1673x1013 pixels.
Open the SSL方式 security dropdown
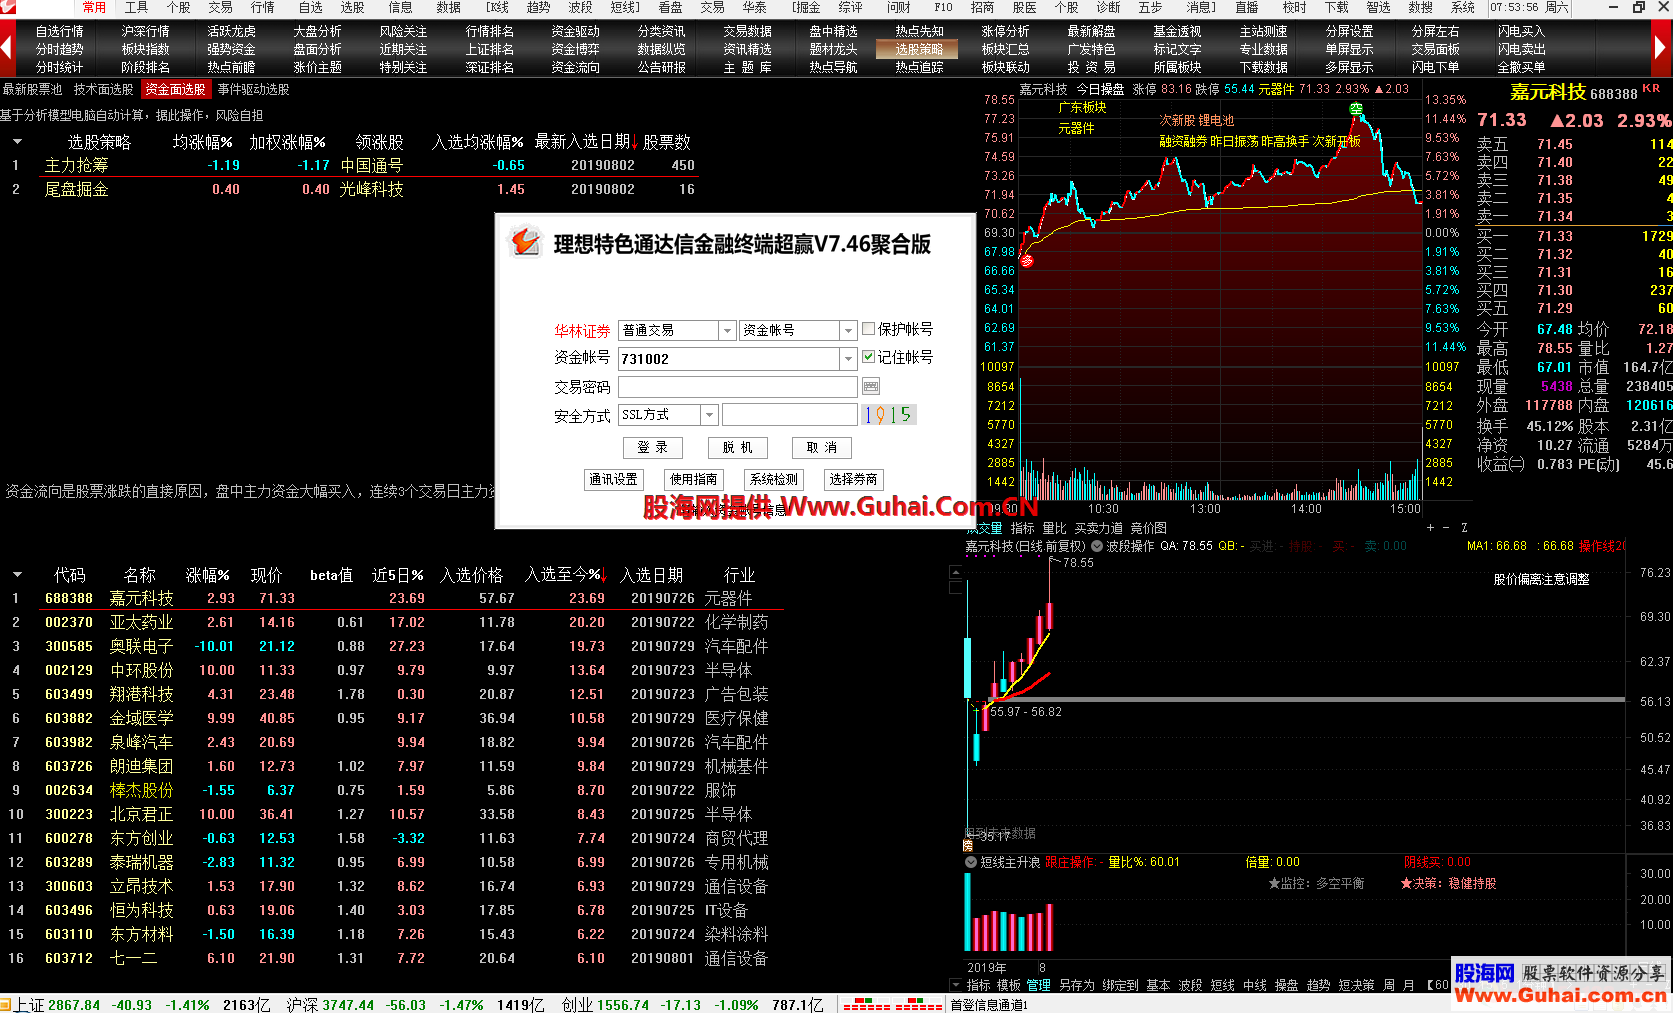click(709, 415)
